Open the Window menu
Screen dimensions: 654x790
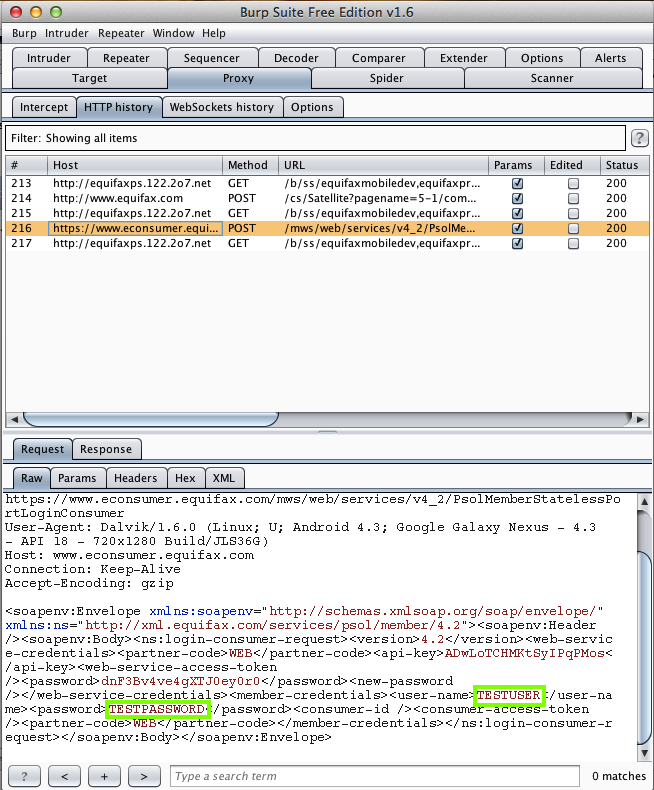point(173,33)
